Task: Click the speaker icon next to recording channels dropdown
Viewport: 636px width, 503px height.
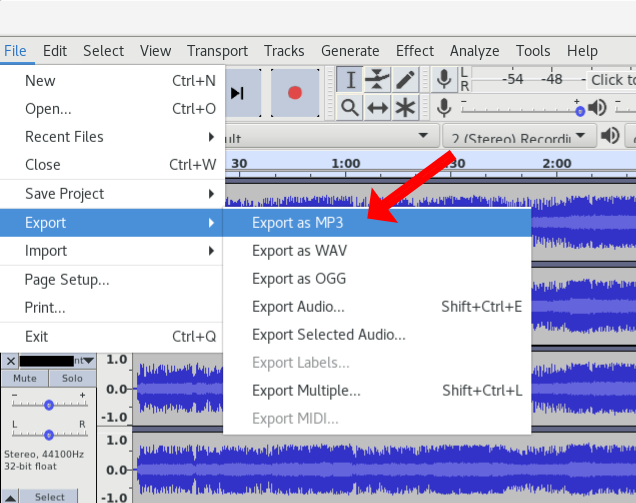Action: click(x=610, y=135)
